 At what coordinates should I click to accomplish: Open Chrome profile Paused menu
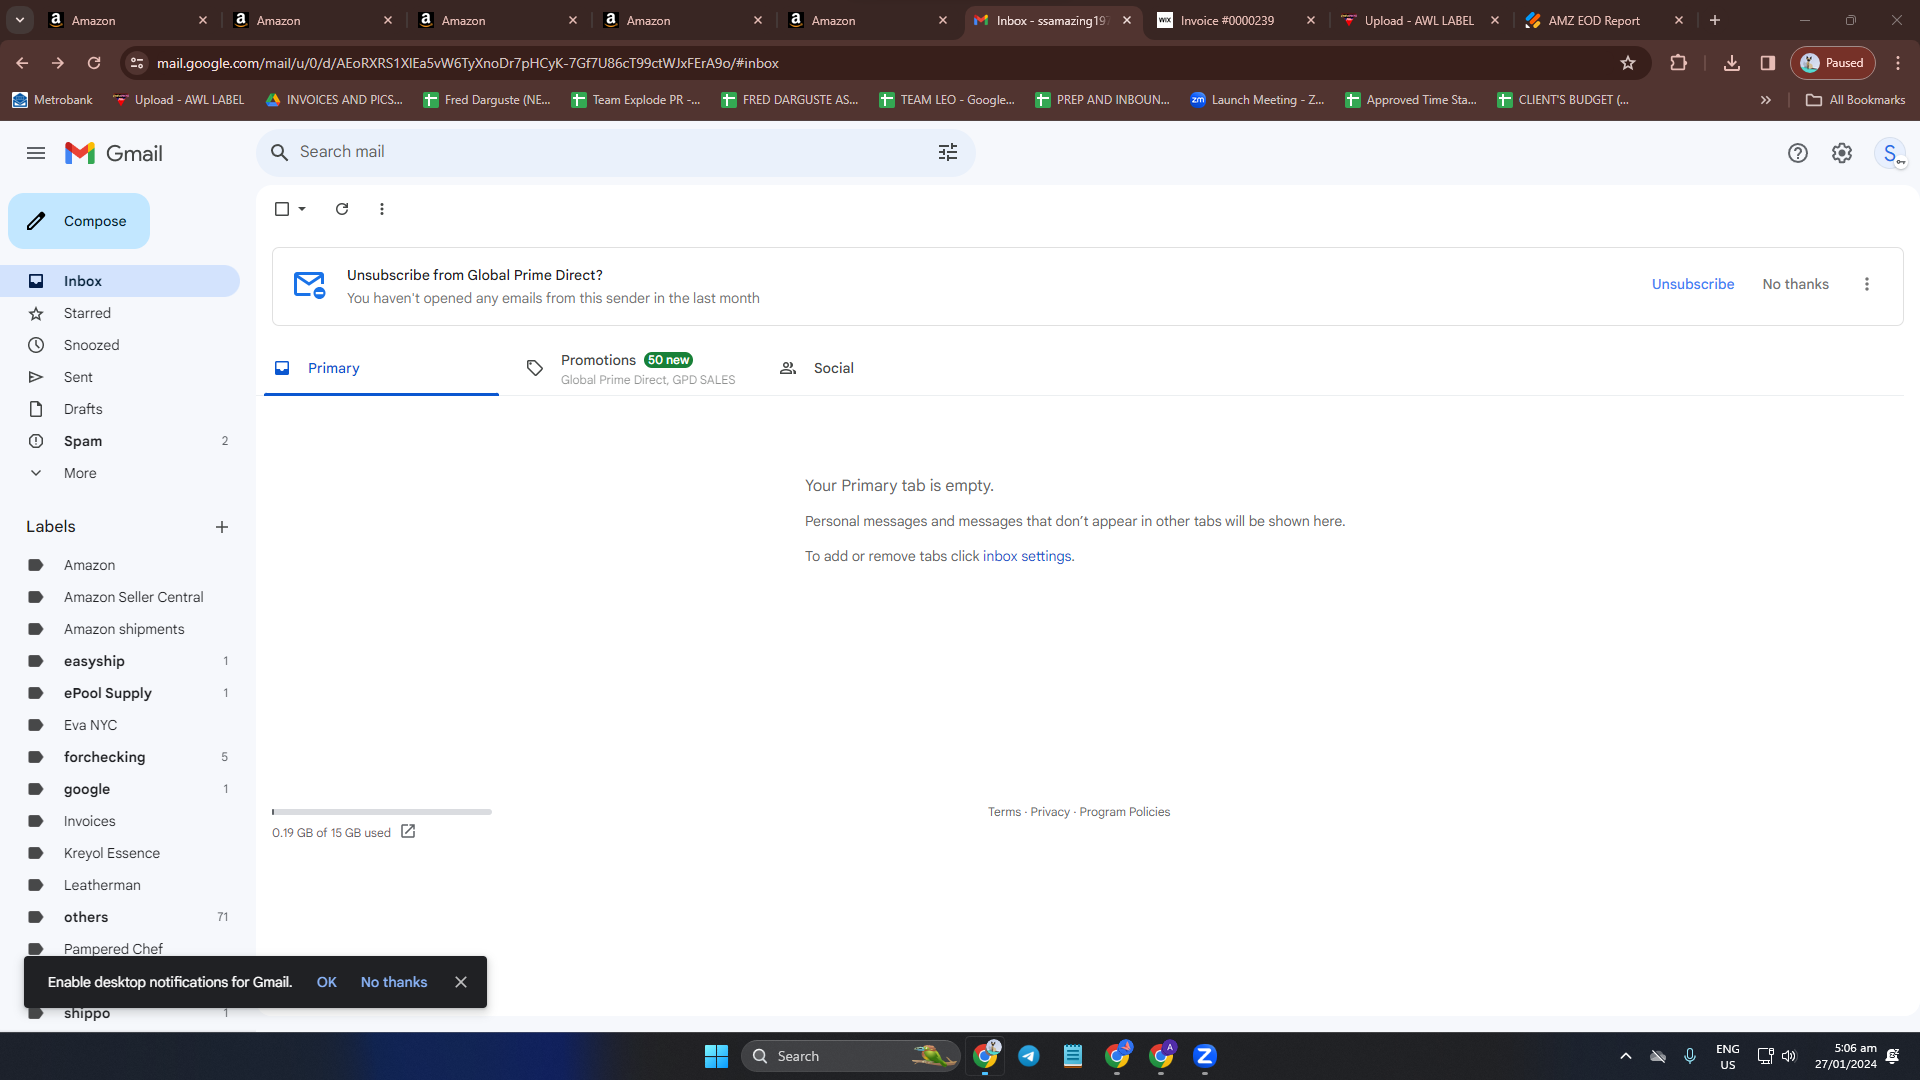pyautogui.click(x=1833, y=63)
